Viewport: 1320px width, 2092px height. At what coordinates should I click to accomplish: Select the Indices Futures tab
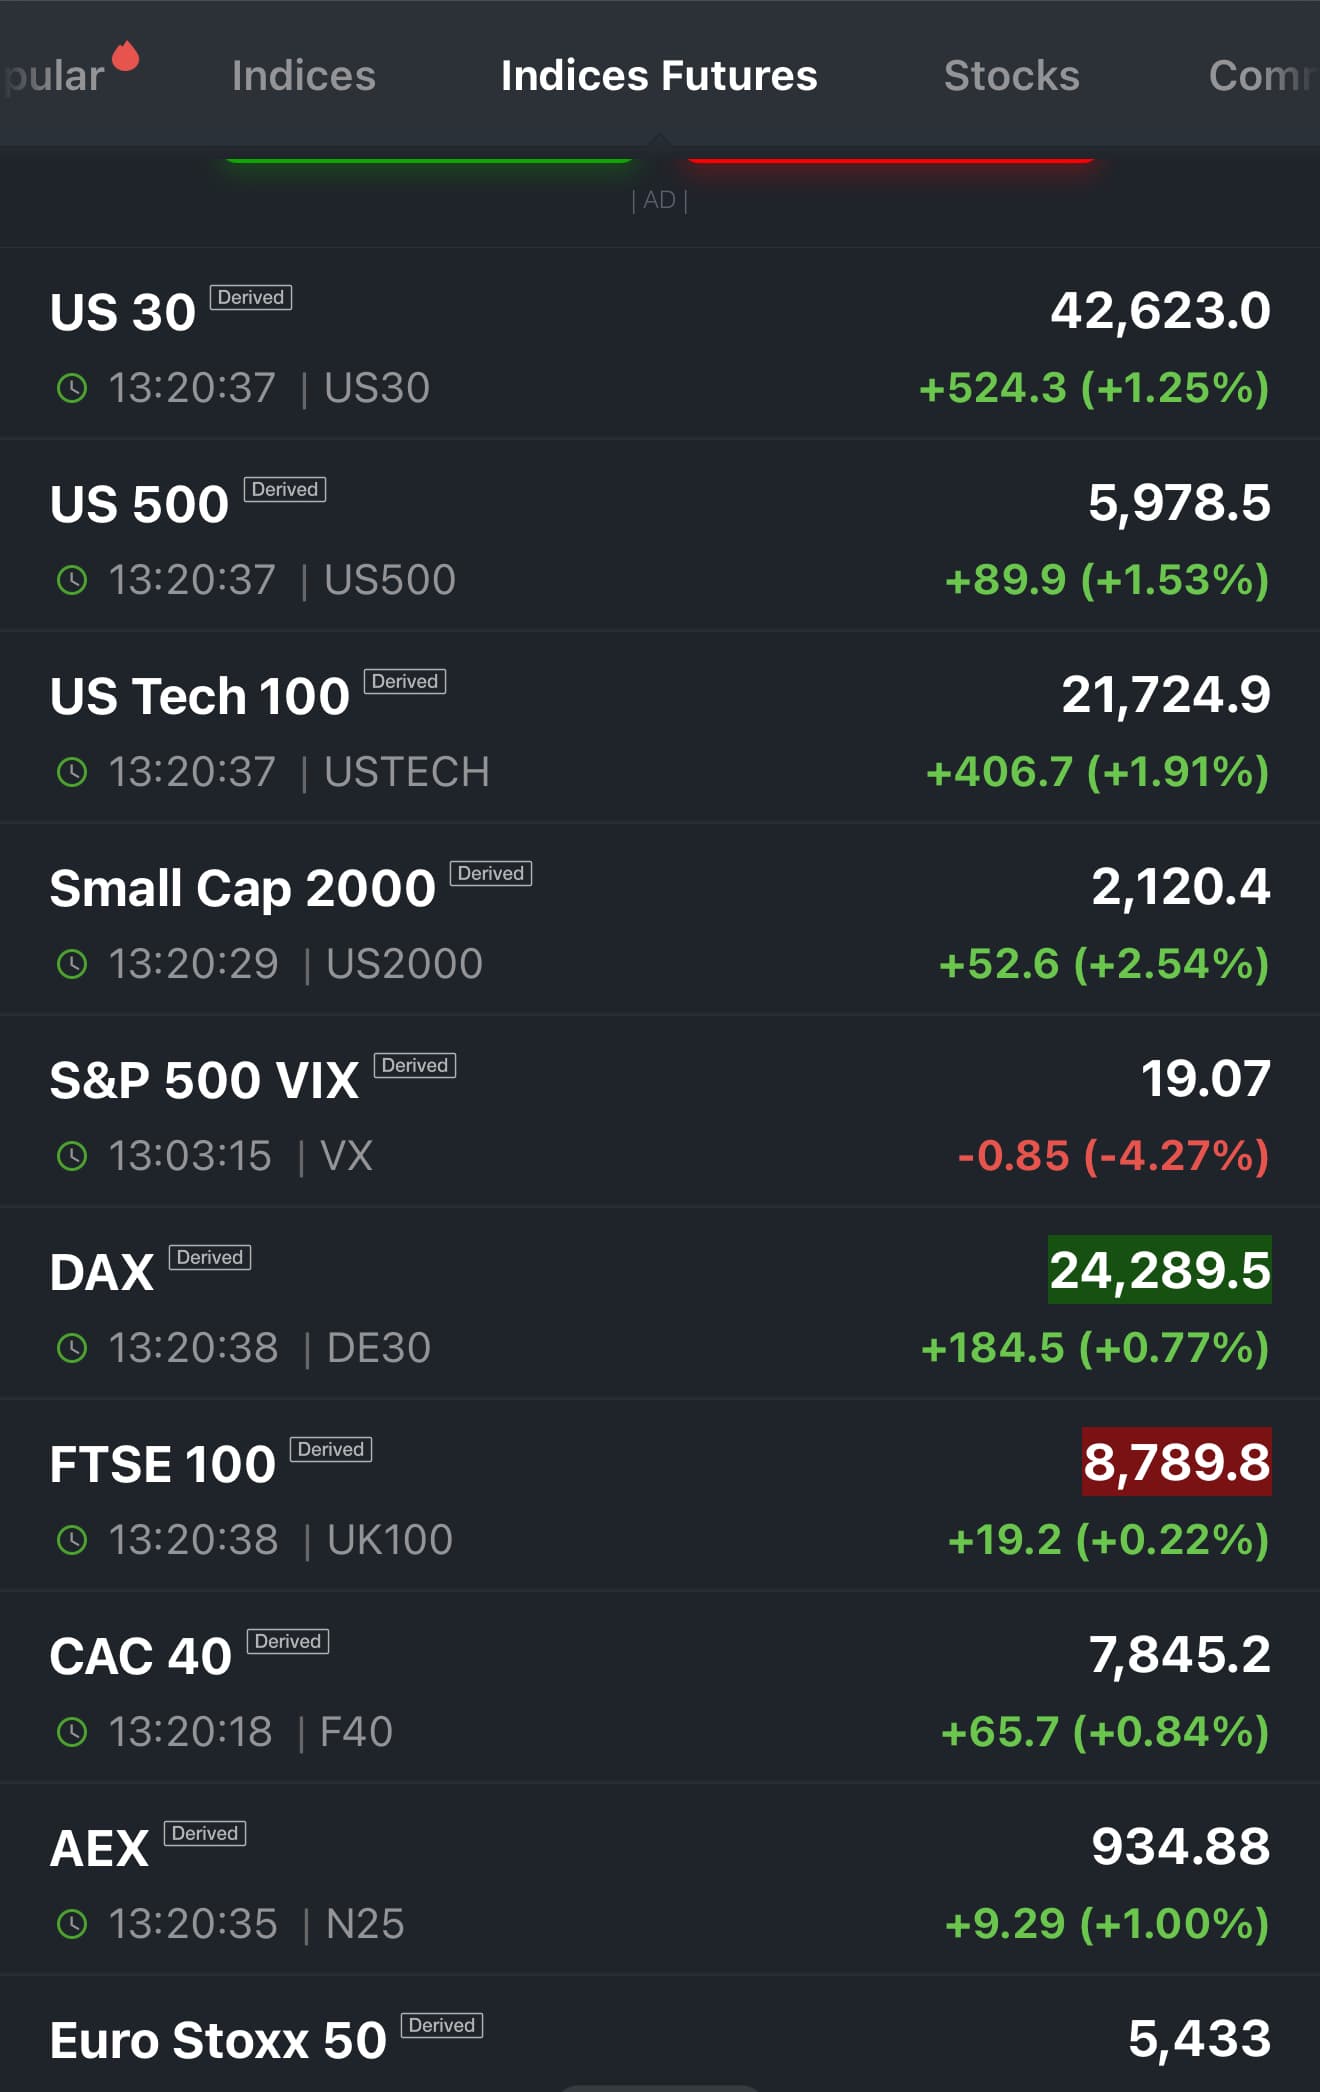[659, 76]
